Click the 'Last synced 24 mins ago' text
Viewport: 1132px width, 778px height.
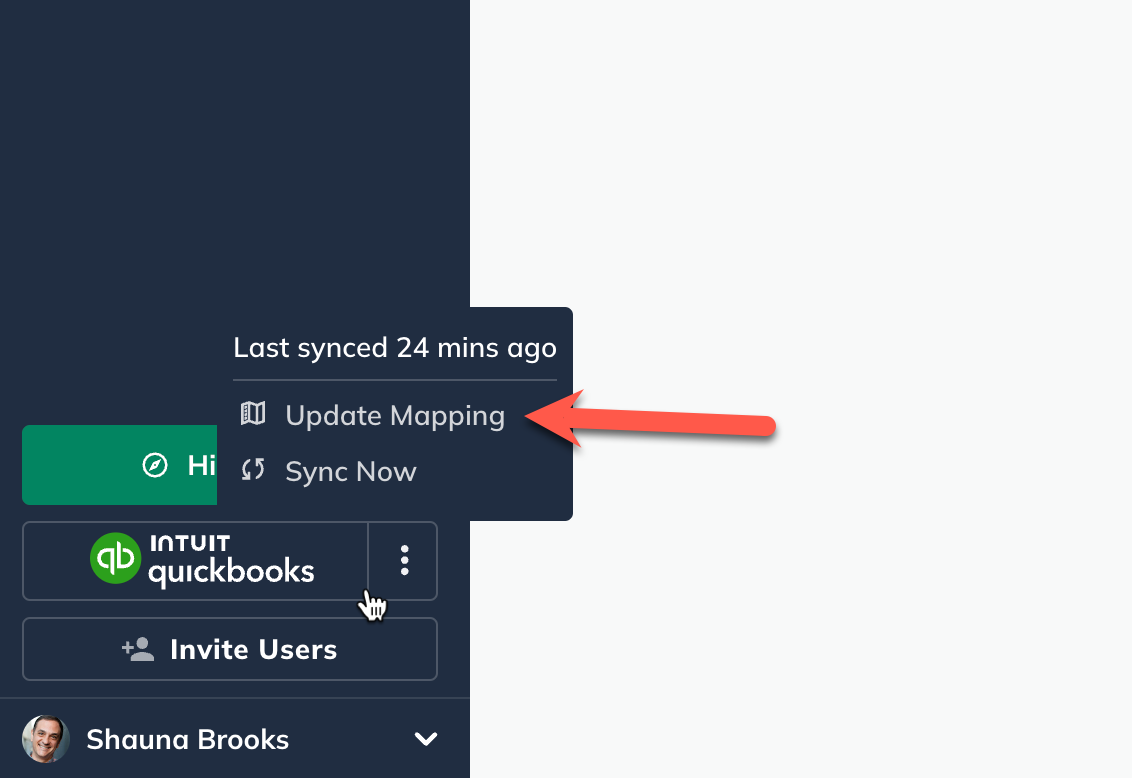tap(395, 348)
